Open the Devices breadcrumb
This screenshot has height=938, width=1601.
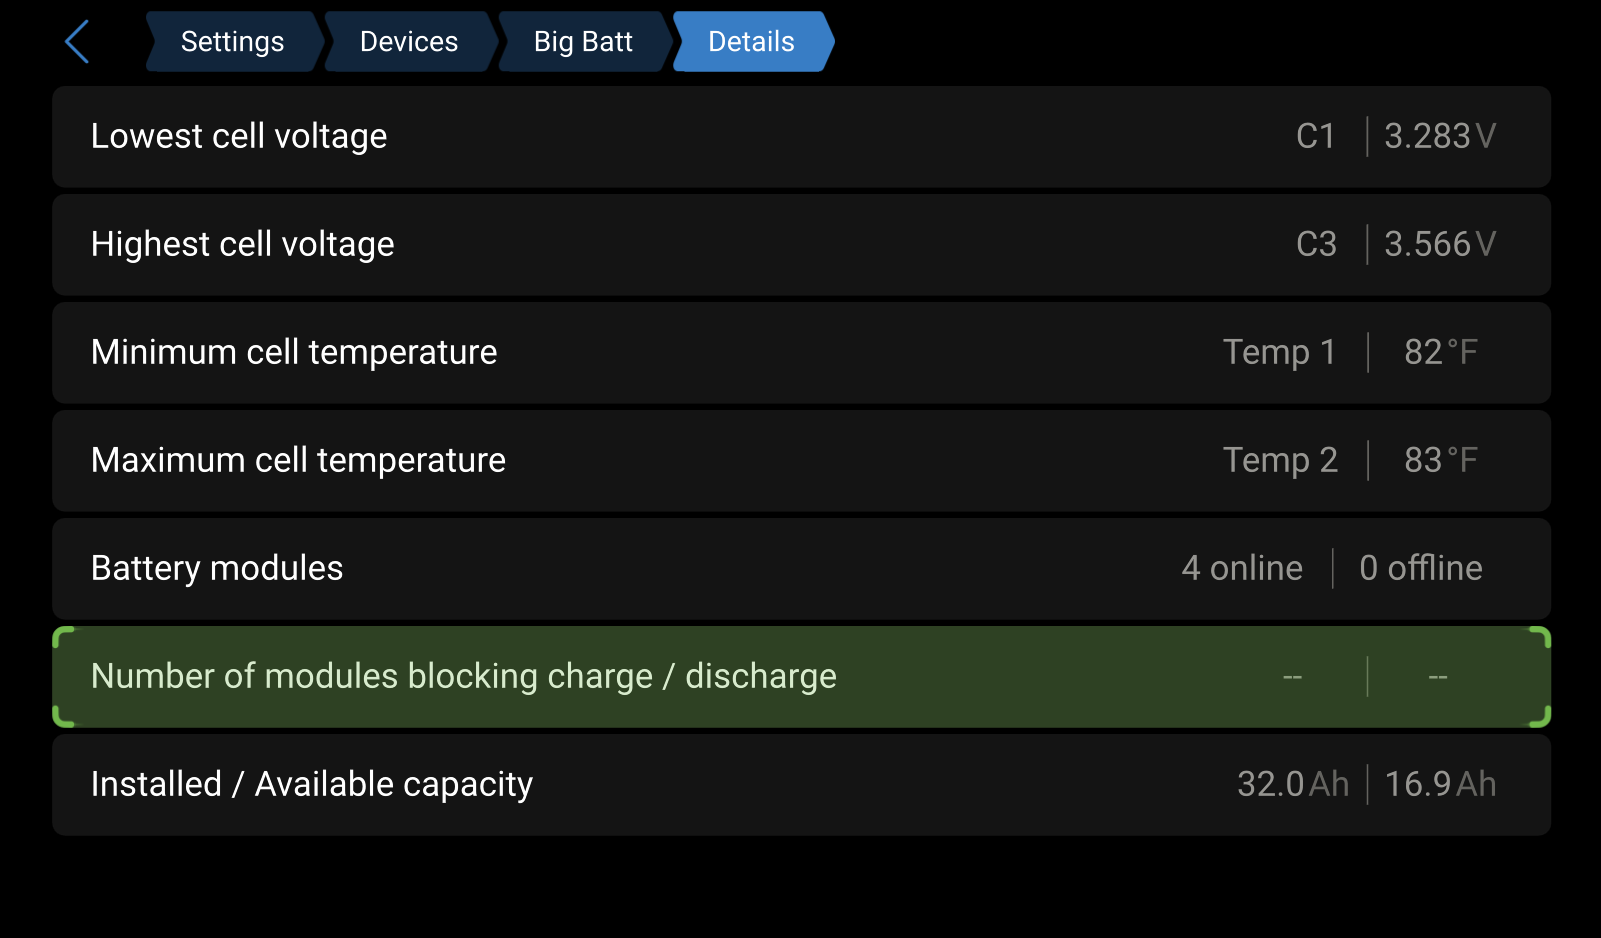point(409,42)
